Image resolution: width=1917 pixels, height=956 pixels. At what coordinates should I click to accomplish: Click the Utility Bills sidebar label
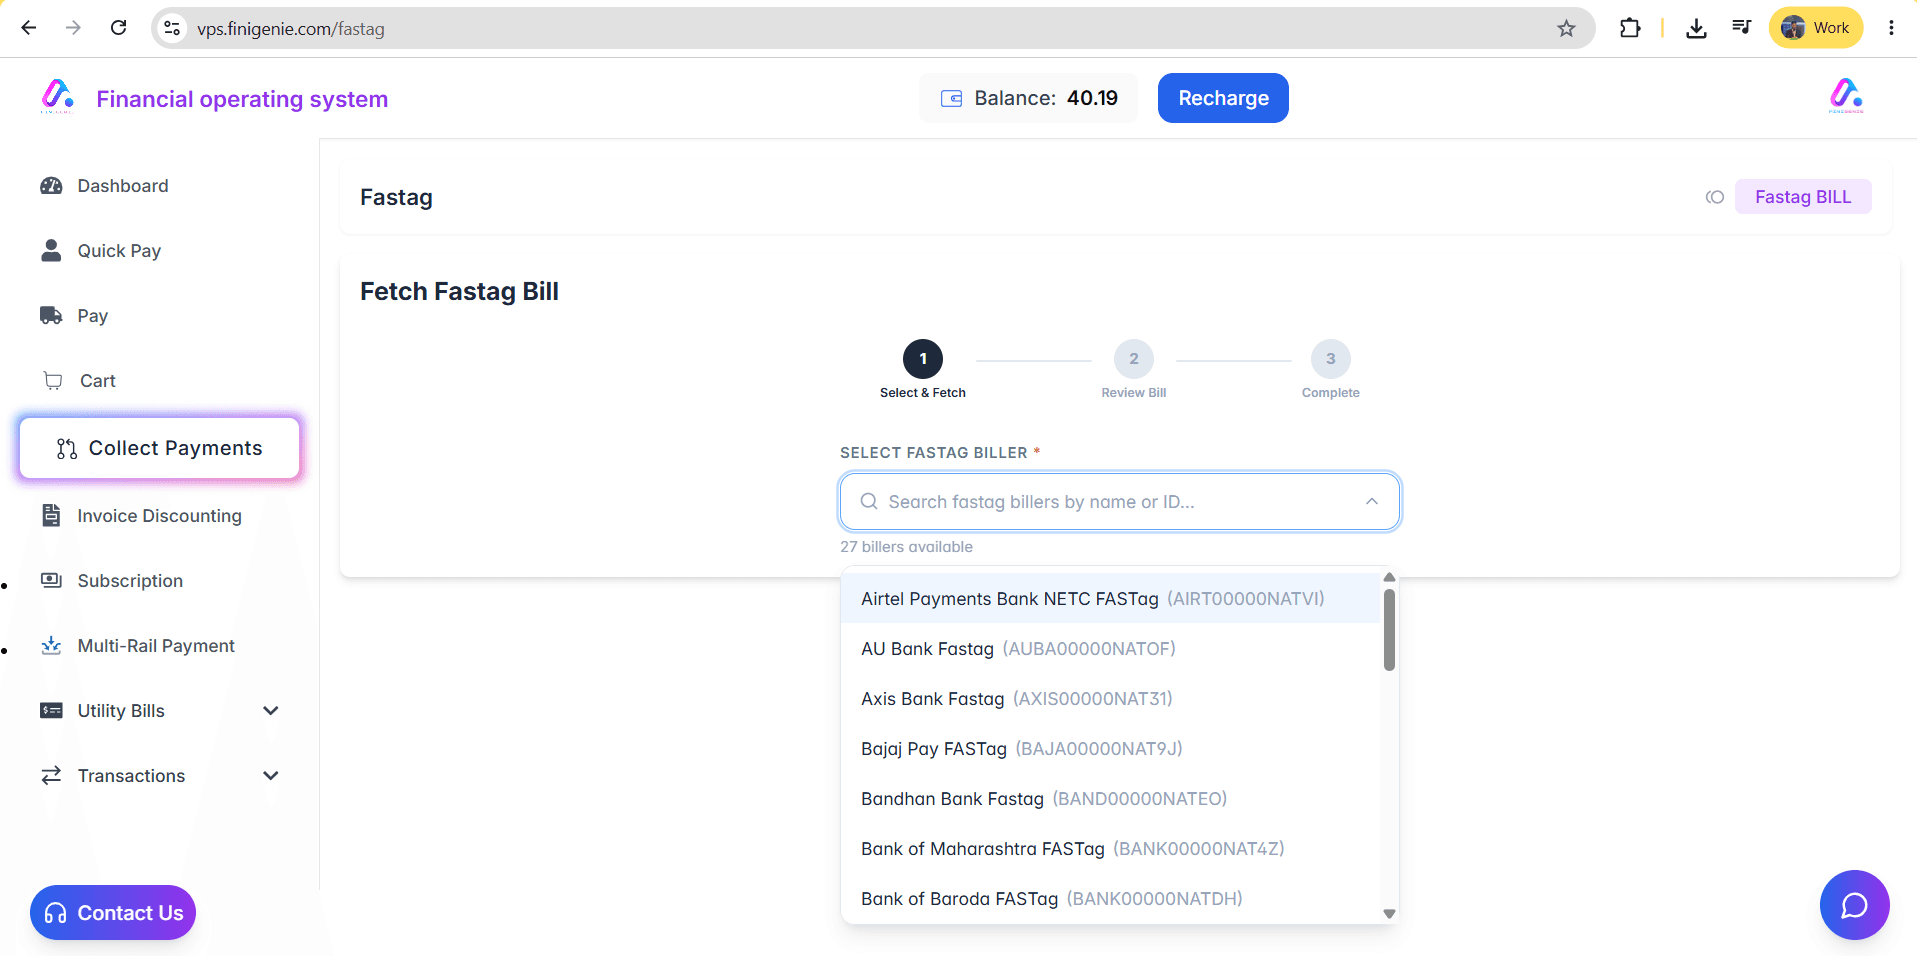tap(121, 711)
